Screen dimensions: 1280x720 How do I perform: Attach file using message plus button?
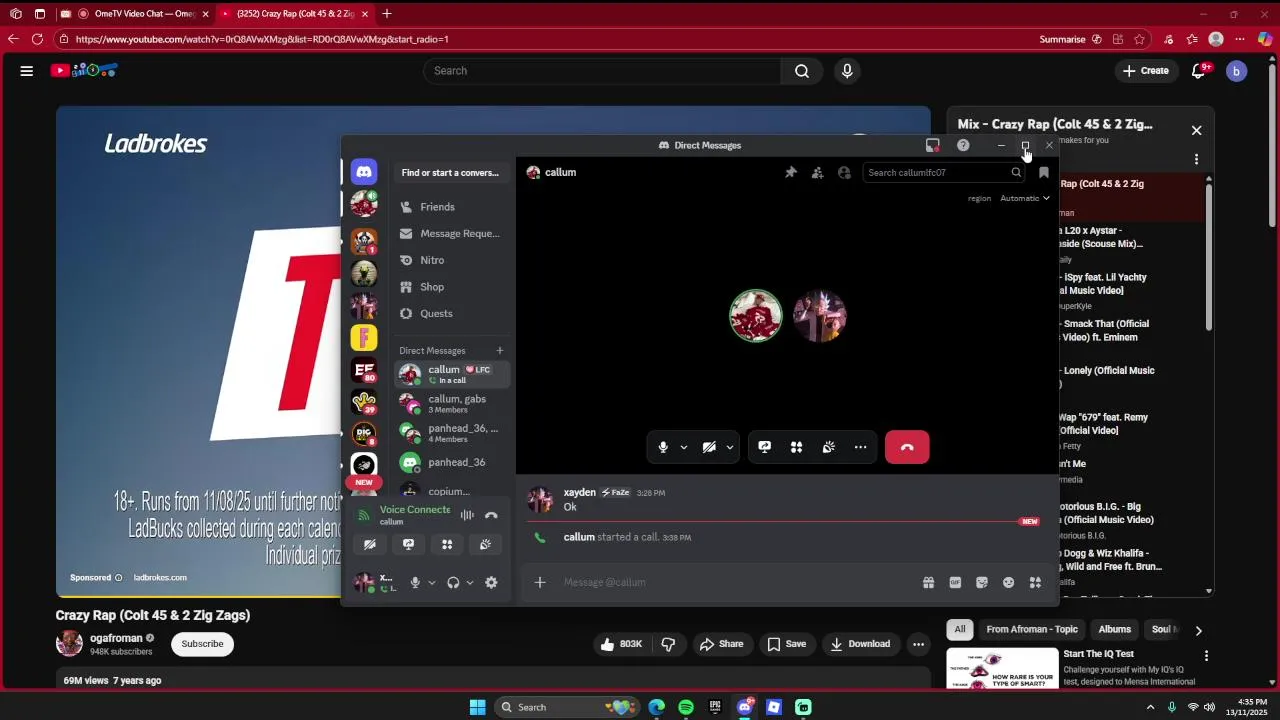pyautogui.click(x=540, y=582)
